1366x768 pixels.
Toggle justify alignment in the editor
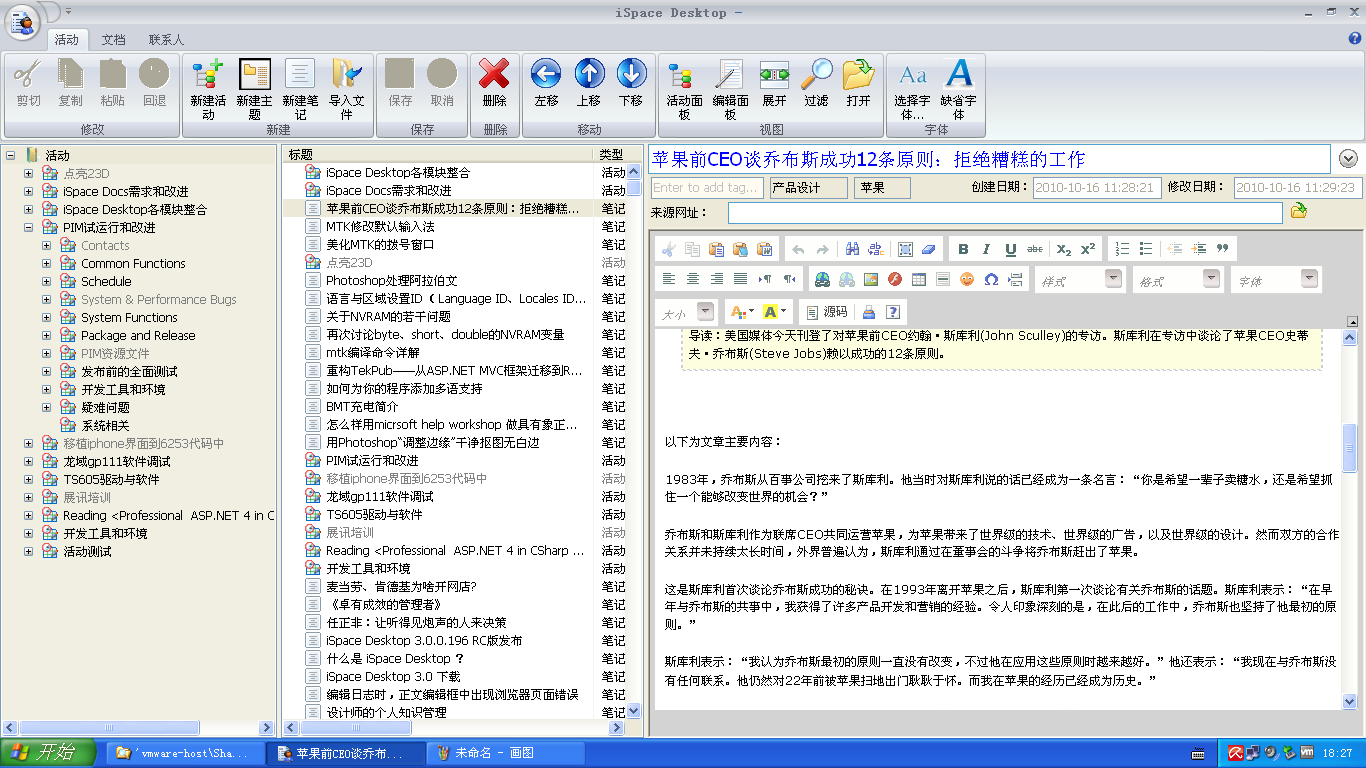(741, 279)
